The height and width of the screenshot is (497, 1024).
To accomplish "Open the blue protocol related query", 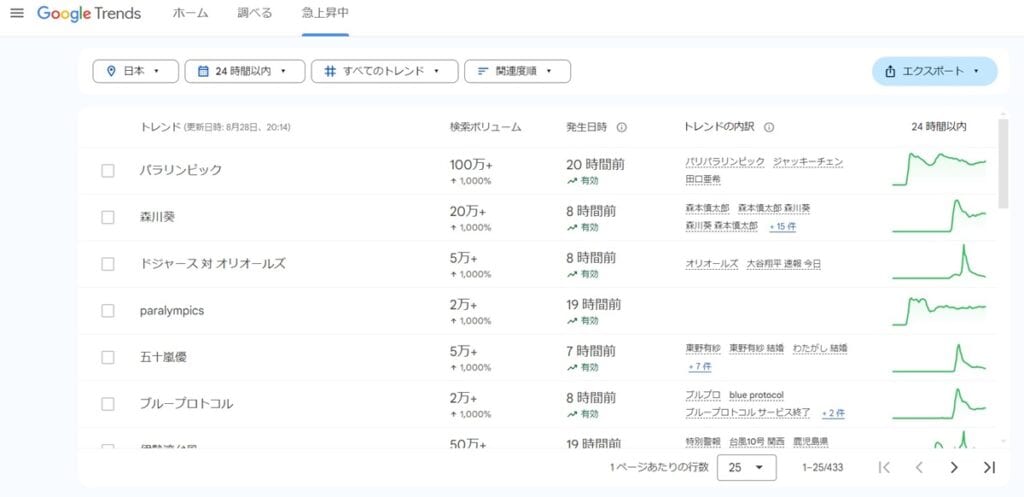I will (x=756, y=395).
